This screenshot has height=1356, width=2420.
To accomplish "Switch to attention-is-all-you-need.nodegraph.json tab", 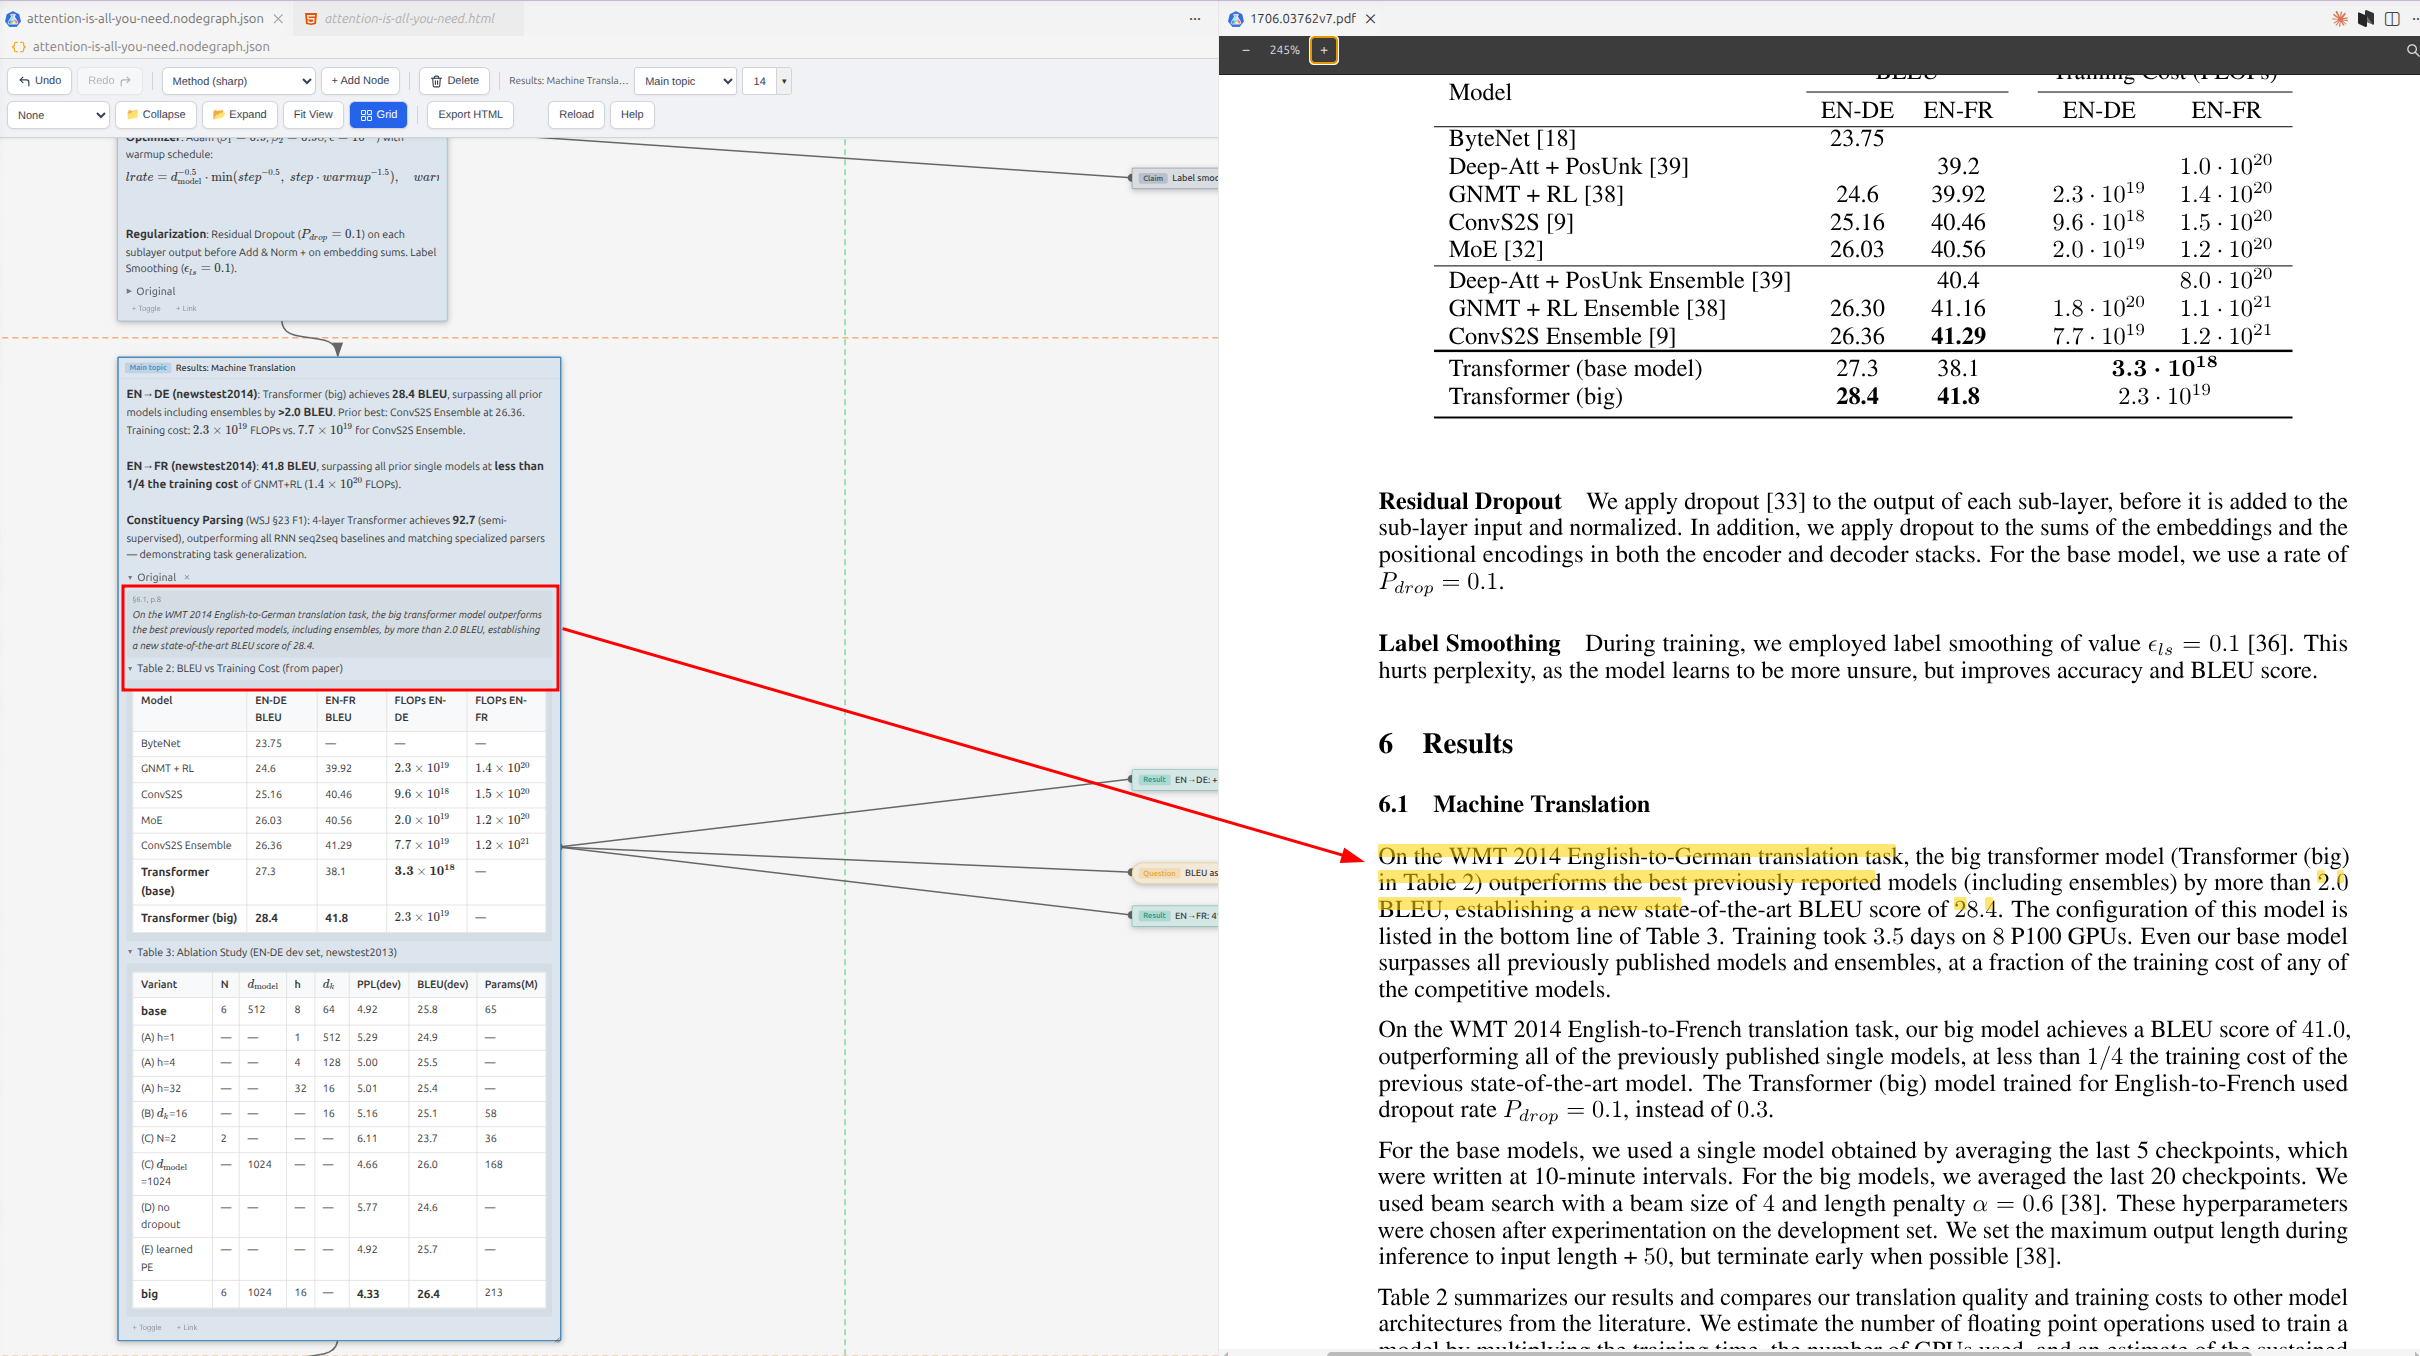I will pyautogui.click(x=145, y=18).
